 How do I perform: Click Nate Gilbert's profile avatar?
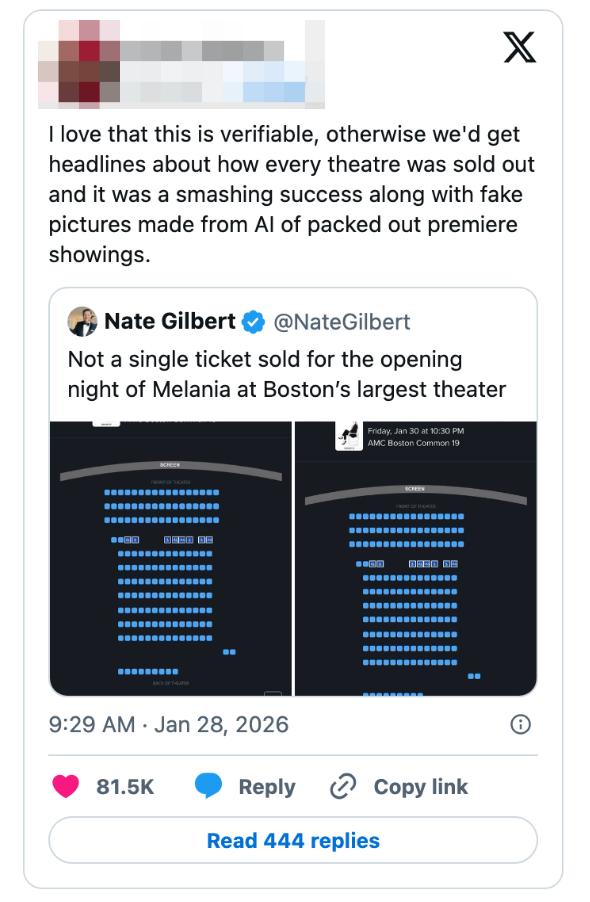[x=82, y=321]
